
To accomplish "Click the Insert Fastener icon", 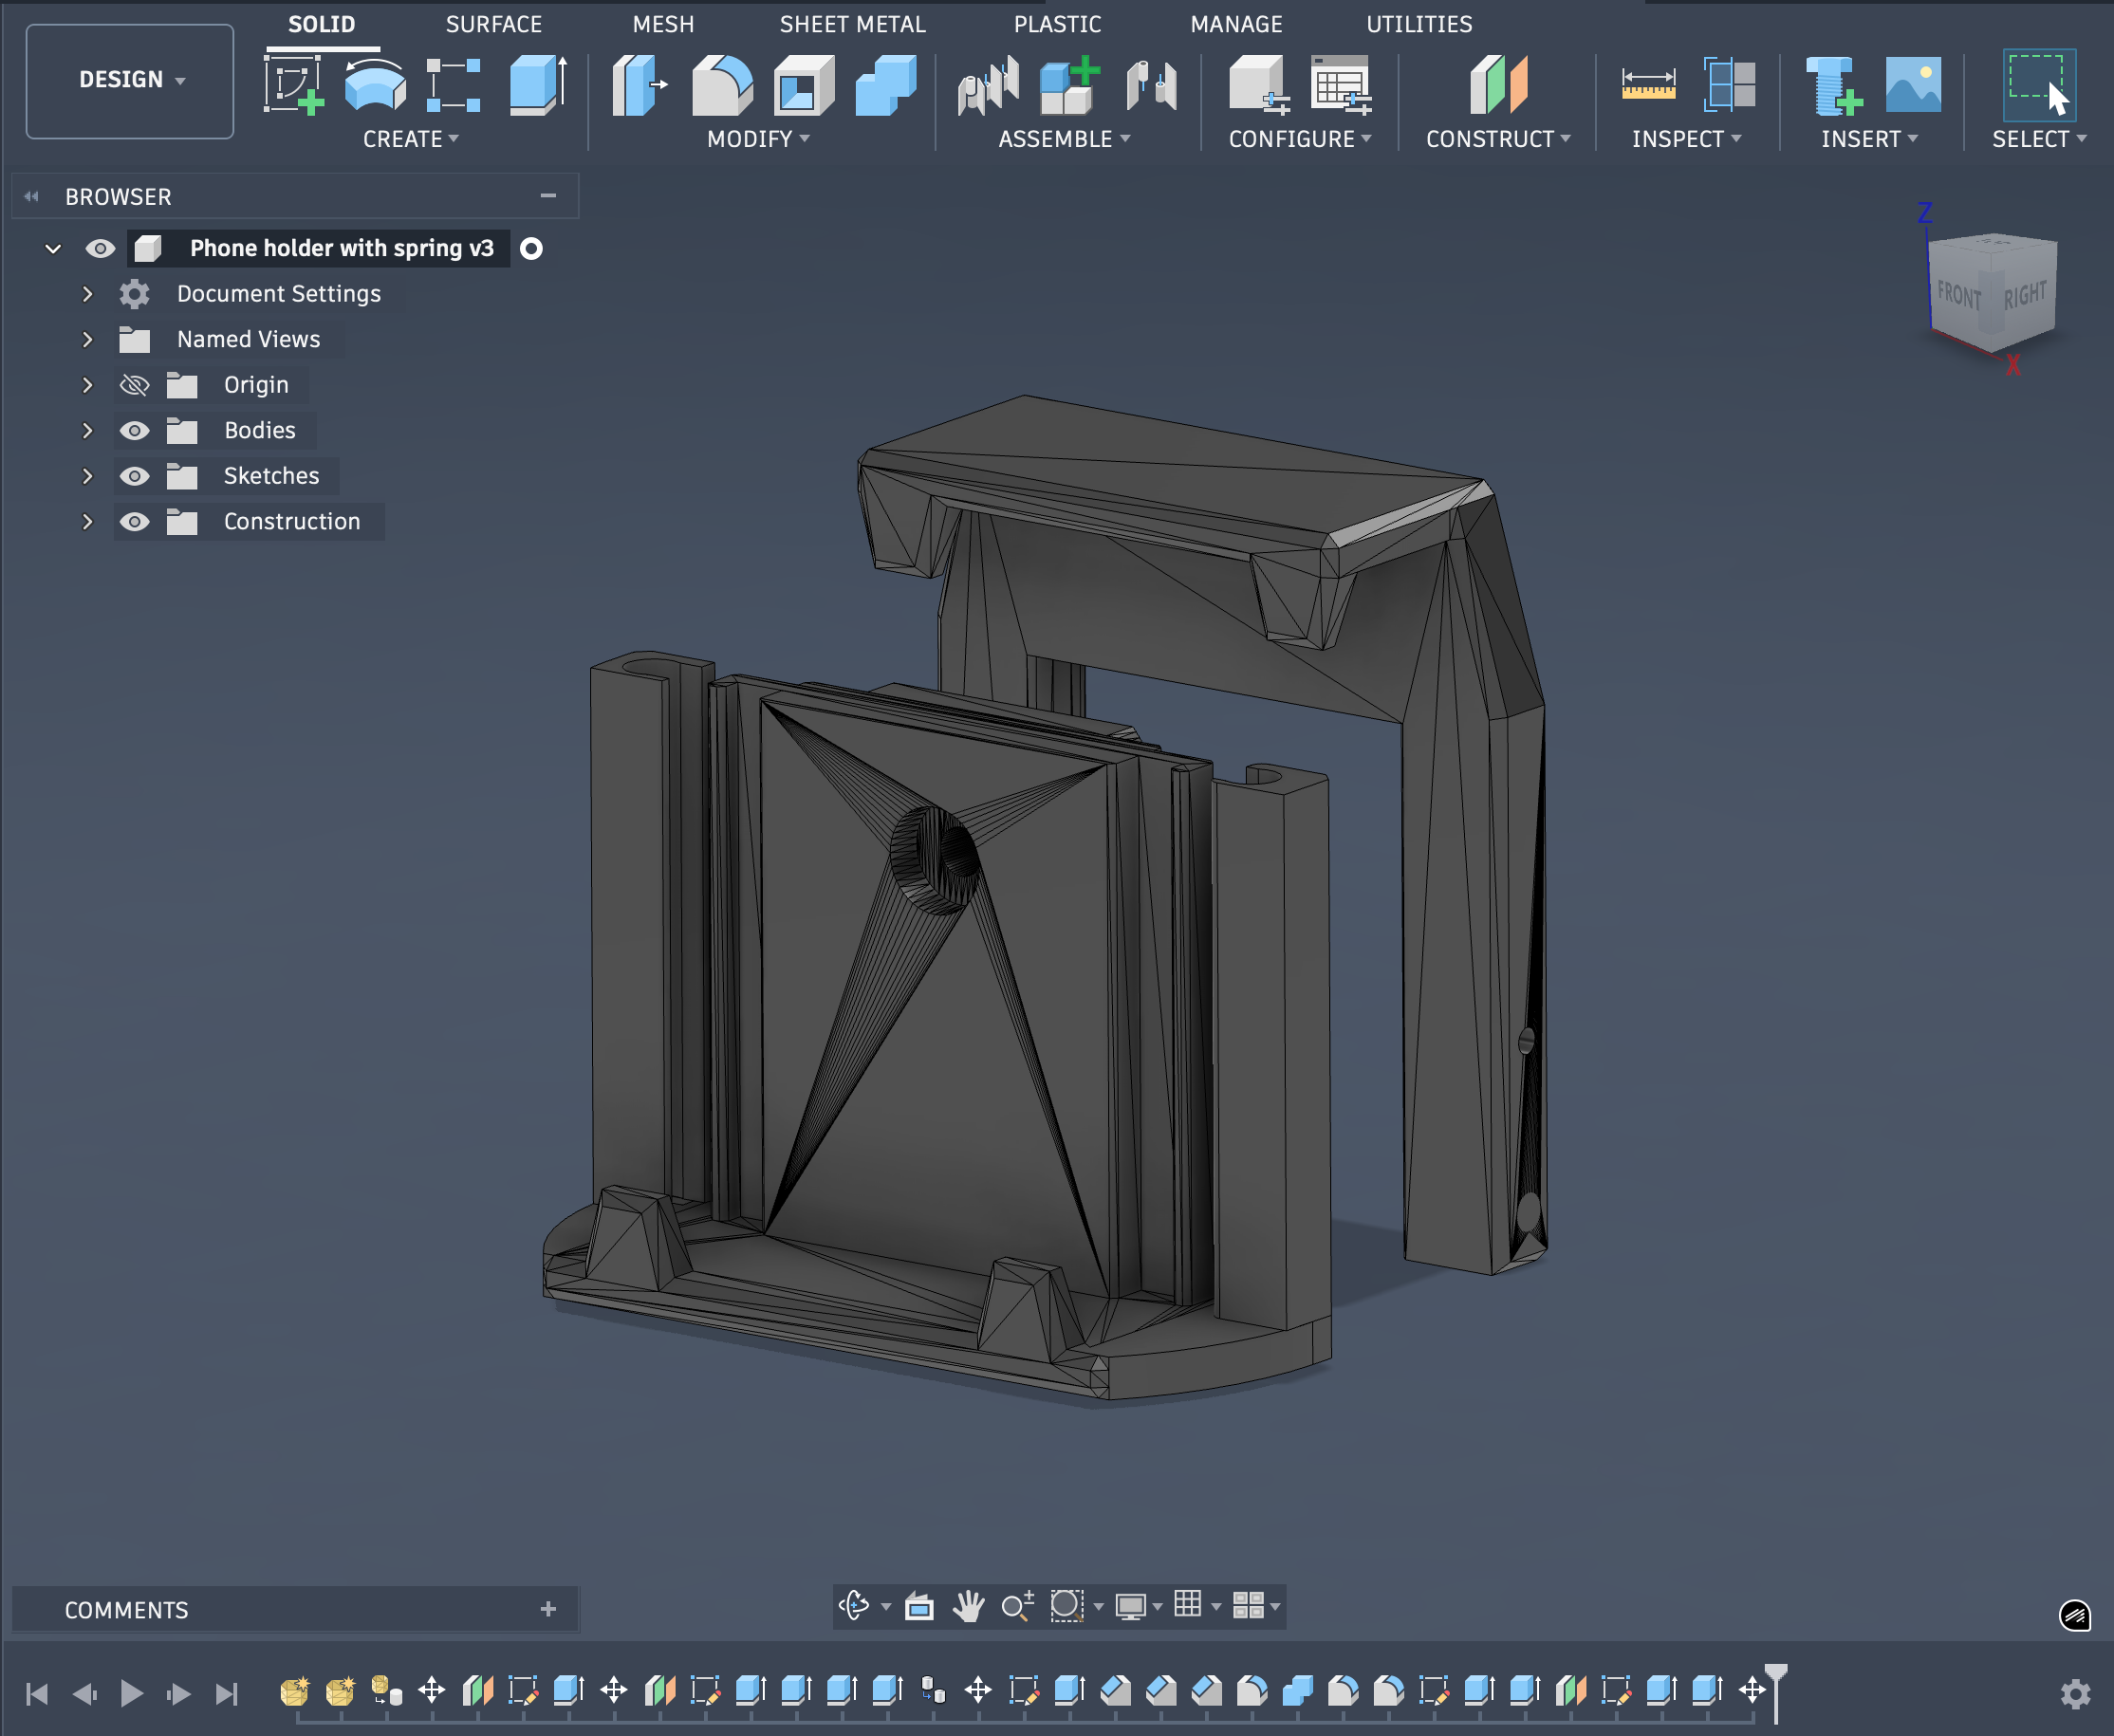I will coord(1832,85).
